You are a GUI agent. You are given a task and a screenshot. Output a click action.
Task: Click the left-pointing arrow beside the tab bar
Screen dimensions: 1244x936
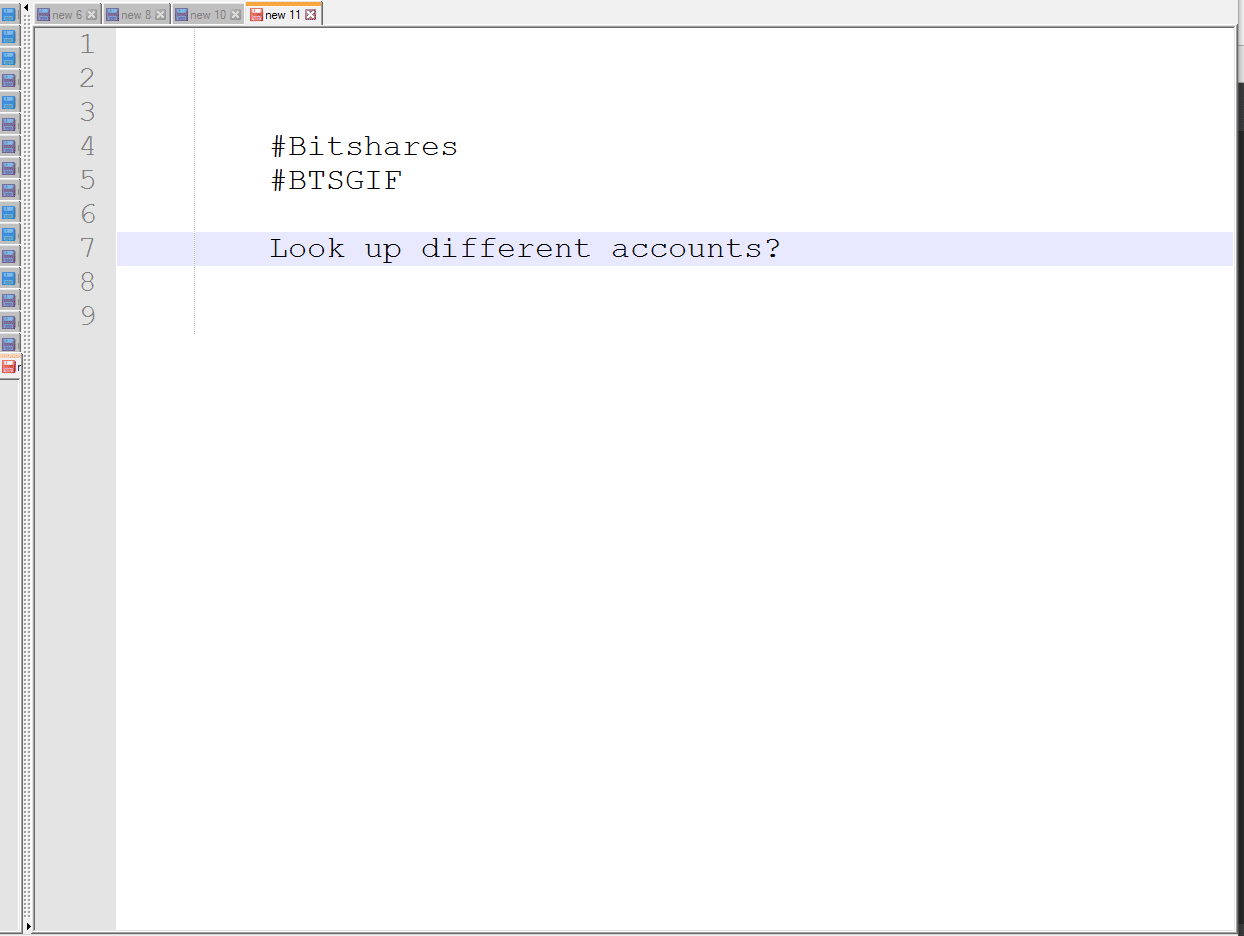[x=27, y=9]
